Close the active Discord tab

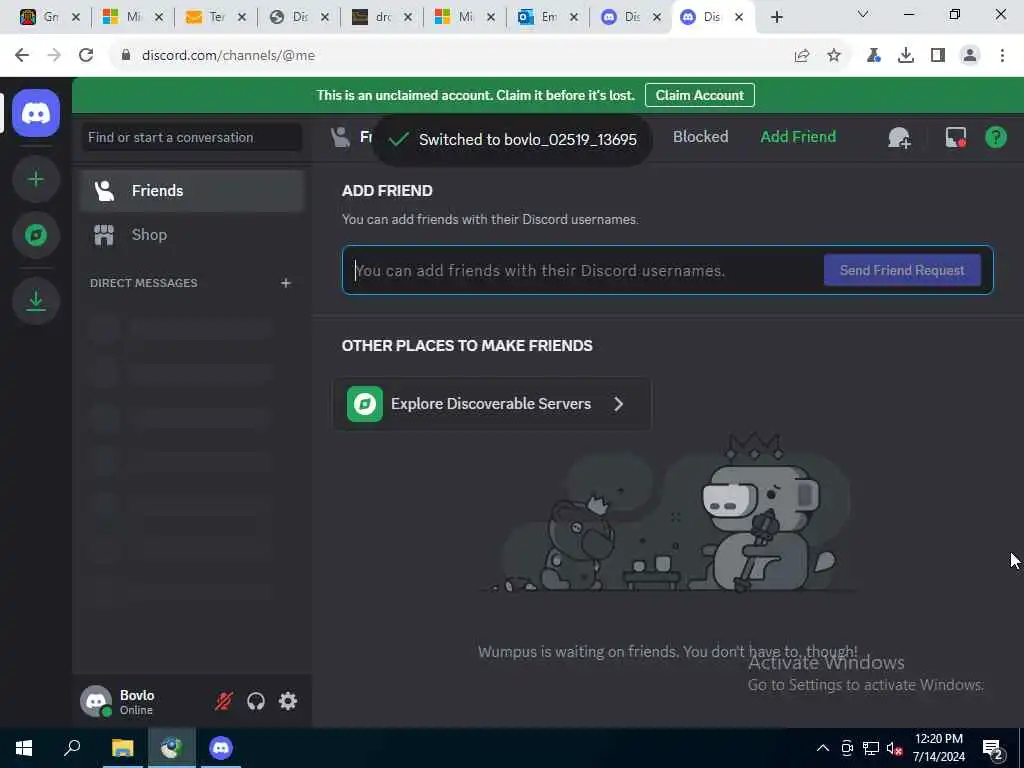click(739, 17)
